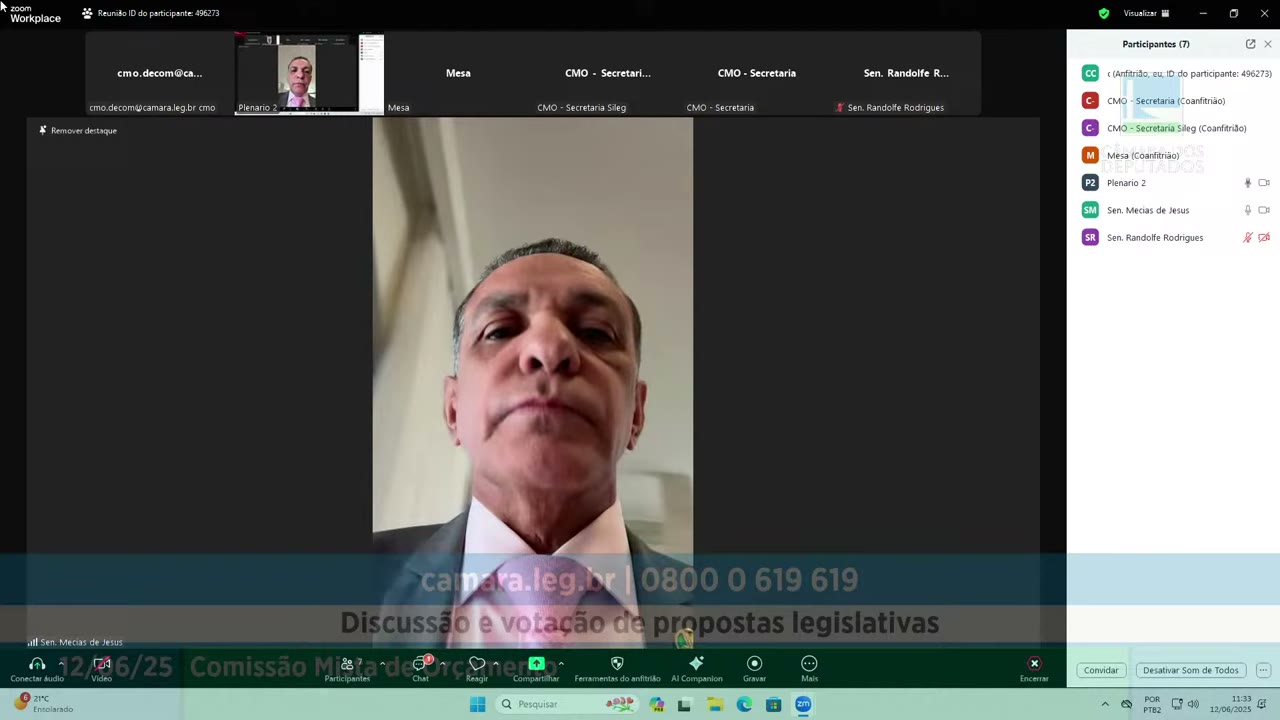Click the taskbar Pesquisar search box
Viewport: 1280px width, 720px height.
567,704
